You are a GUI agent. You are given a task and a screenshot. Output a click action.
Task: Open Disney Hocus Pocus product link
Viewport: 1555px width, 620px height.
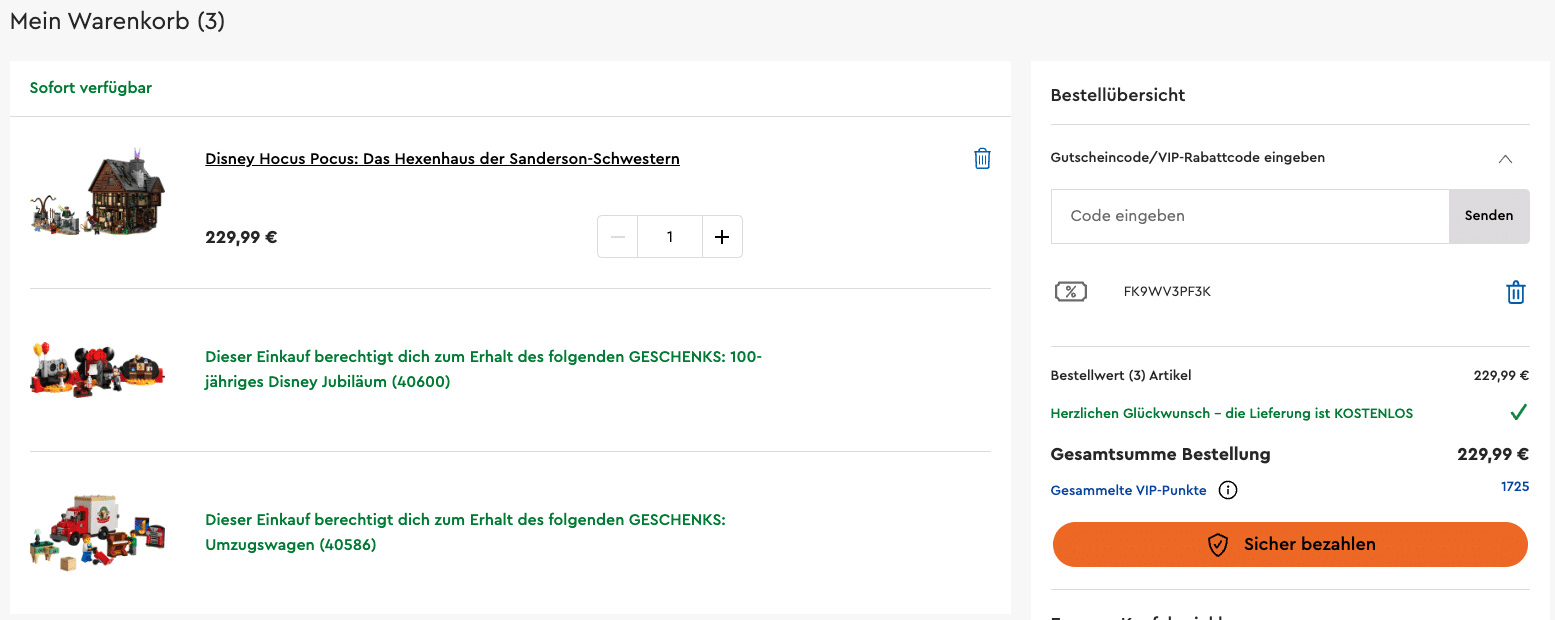click(442, 159)
